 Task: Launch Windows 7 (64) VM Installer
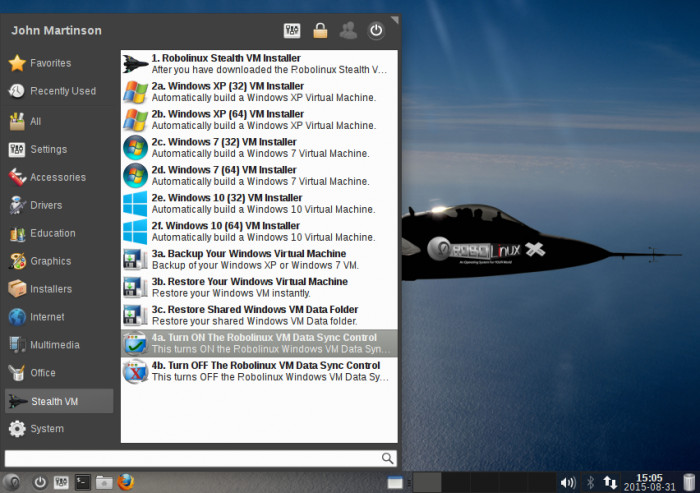259,175
